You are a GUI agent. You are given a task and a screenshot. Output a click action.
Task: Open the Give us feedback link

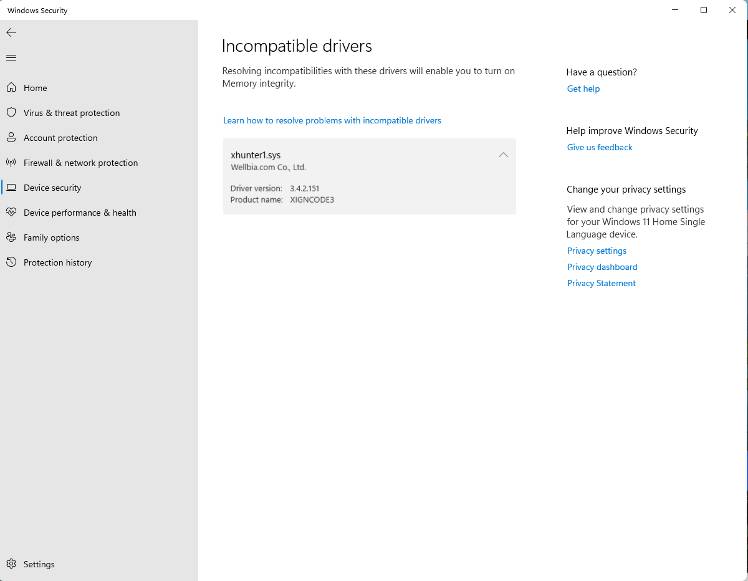(x=599, y=148)
